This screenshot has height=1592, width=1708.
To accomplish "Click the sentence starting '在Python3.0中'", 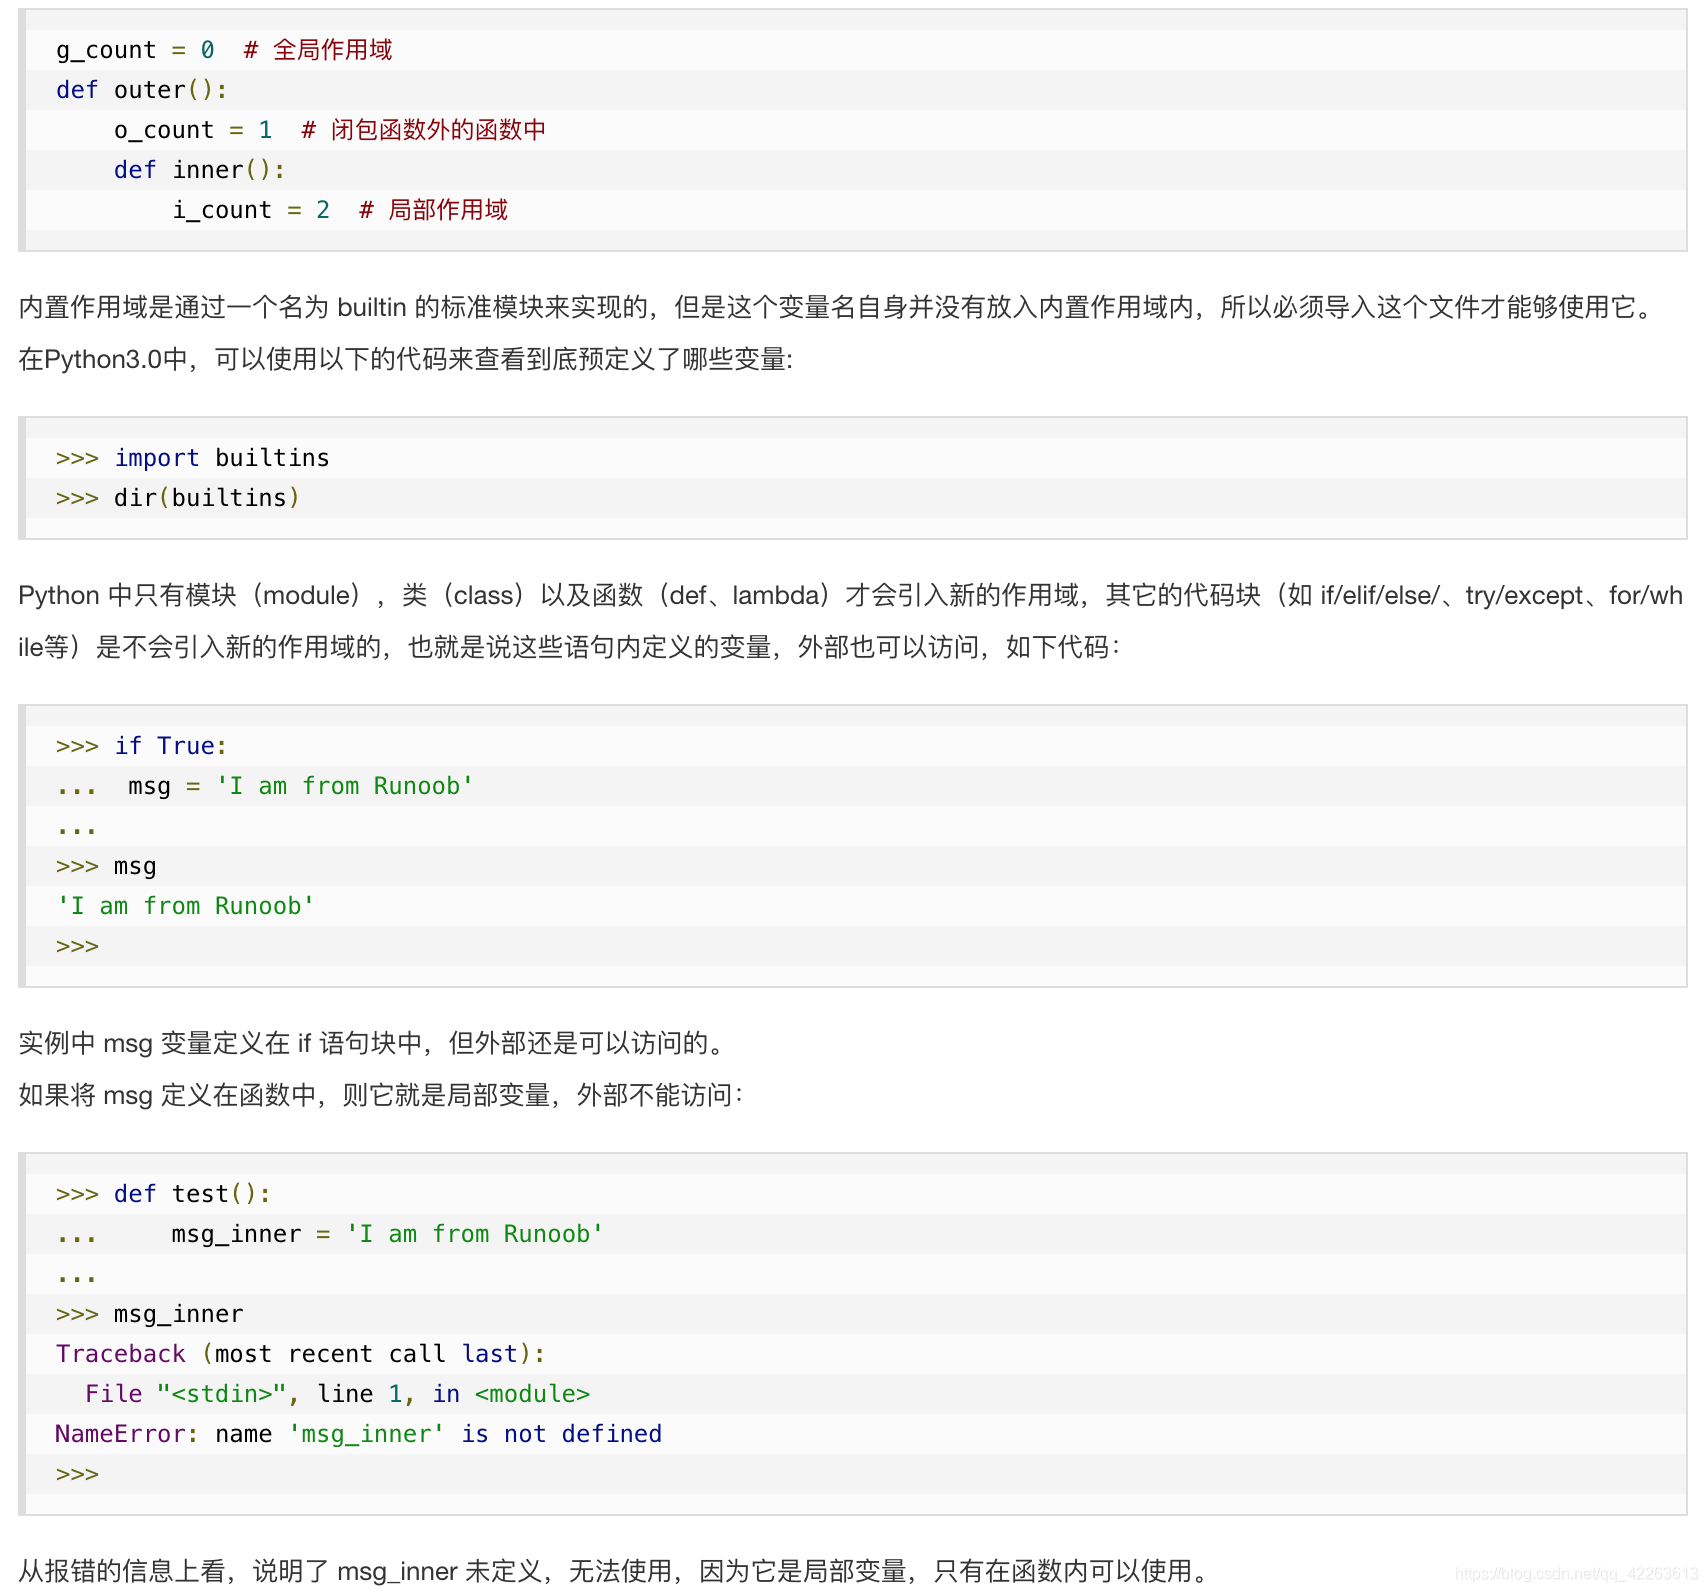I will pyautogui.click(x=406, y=359).
